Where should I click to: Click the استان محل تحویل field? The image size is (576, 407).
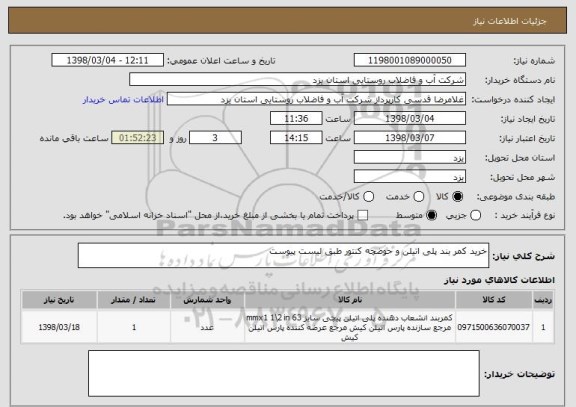[410, 157]
